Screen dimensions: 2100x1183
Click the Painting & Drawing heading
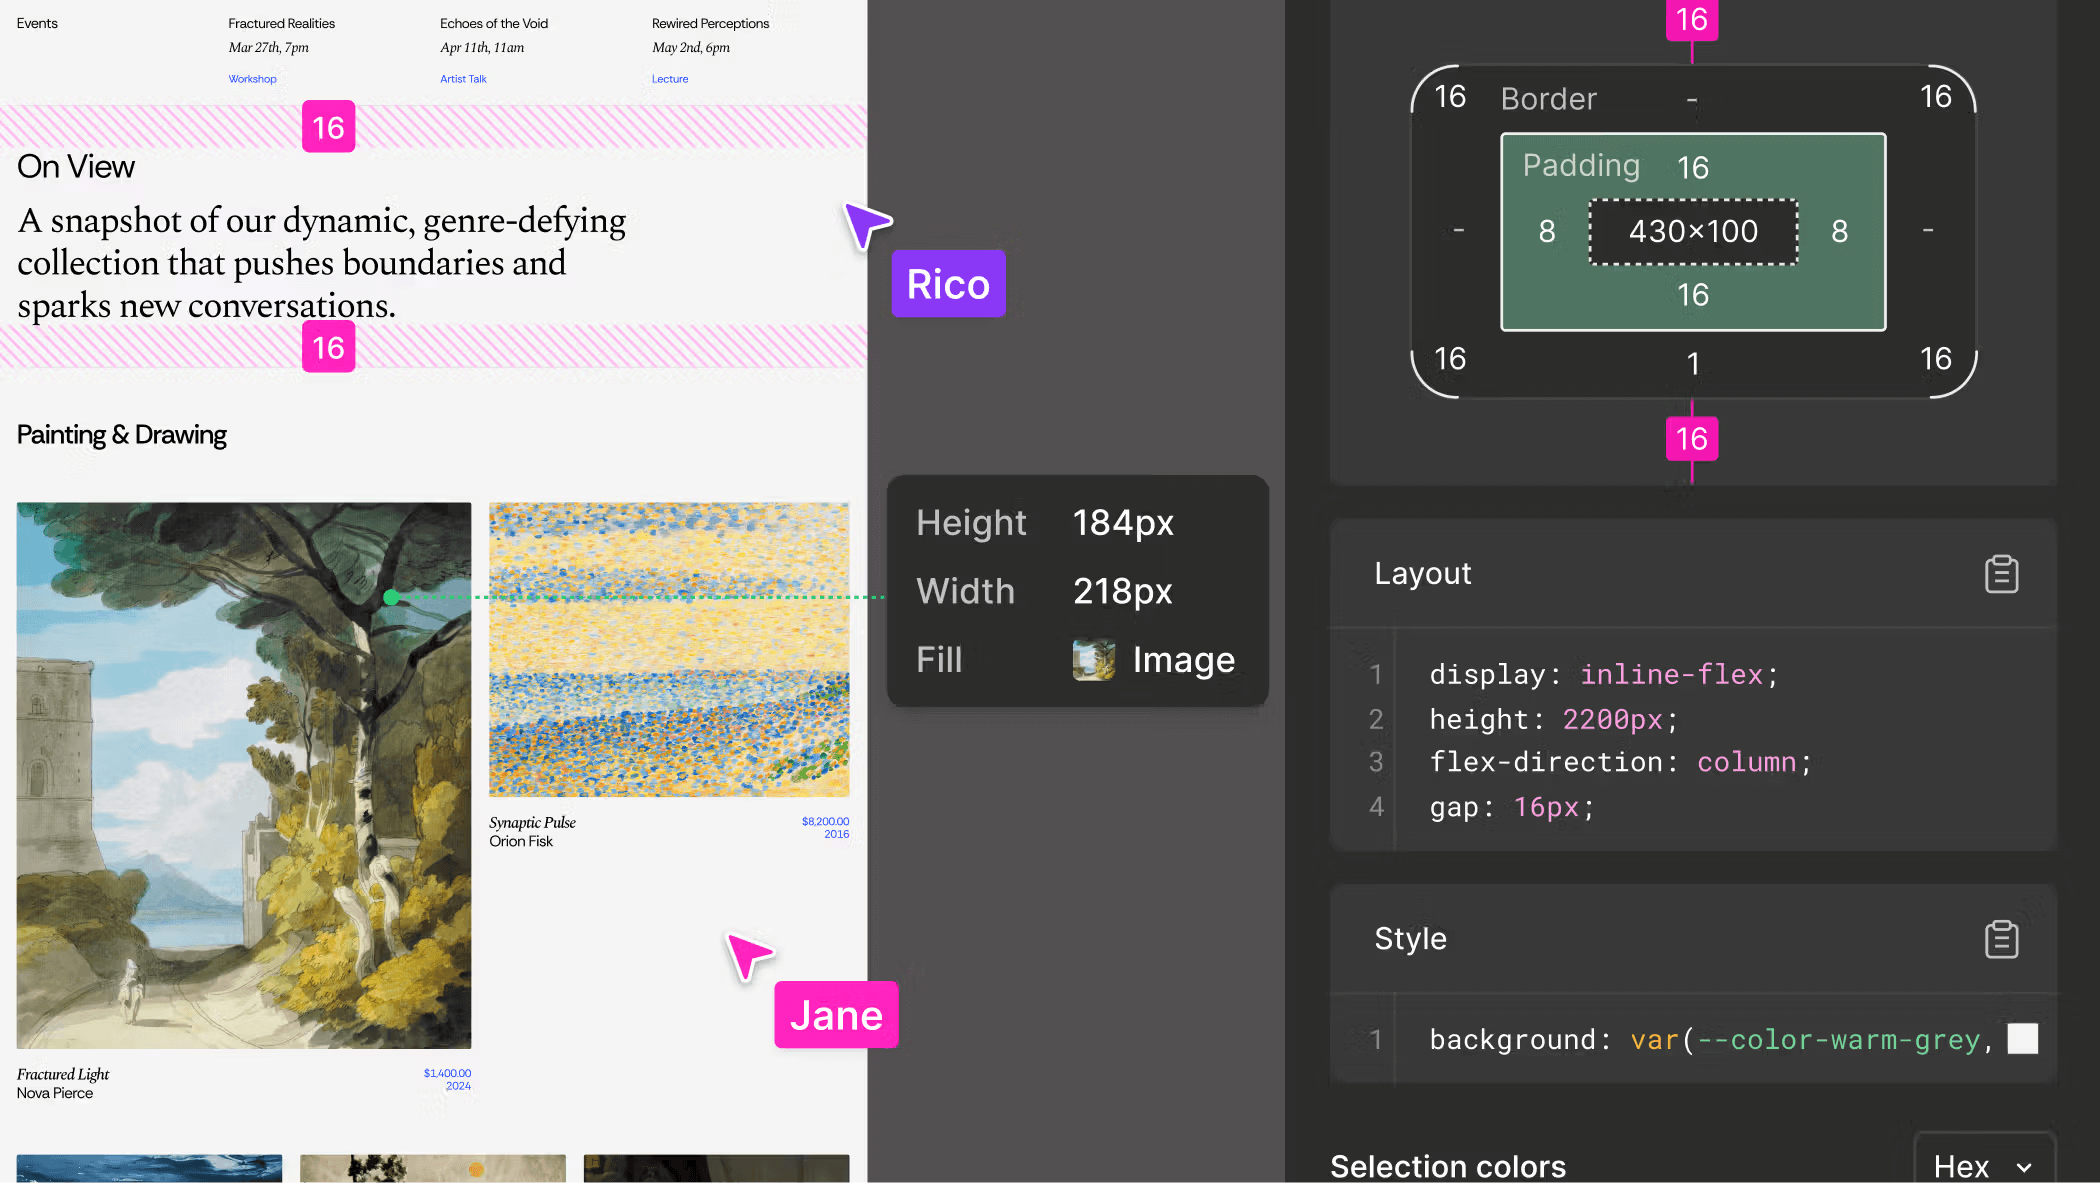tap(121, 434)
